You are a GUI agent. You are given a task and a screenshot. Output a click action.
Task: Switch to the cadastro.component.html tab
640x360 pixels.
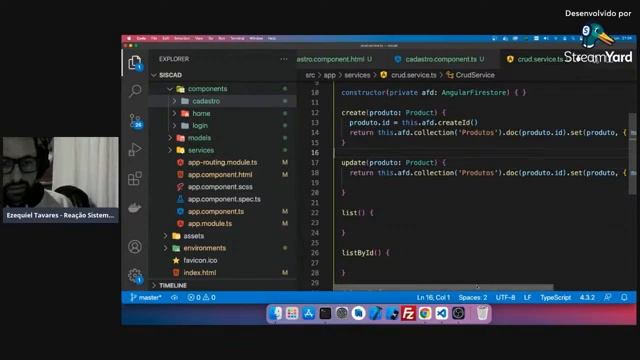click(x=334, y=59)
